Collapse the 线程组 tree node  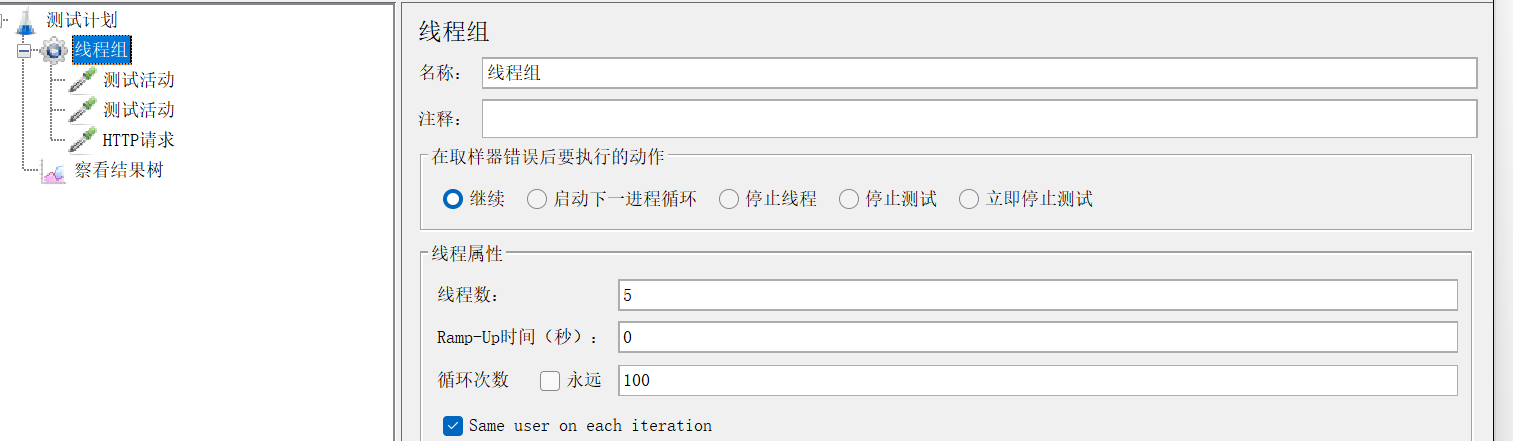(x=24, y=50)
